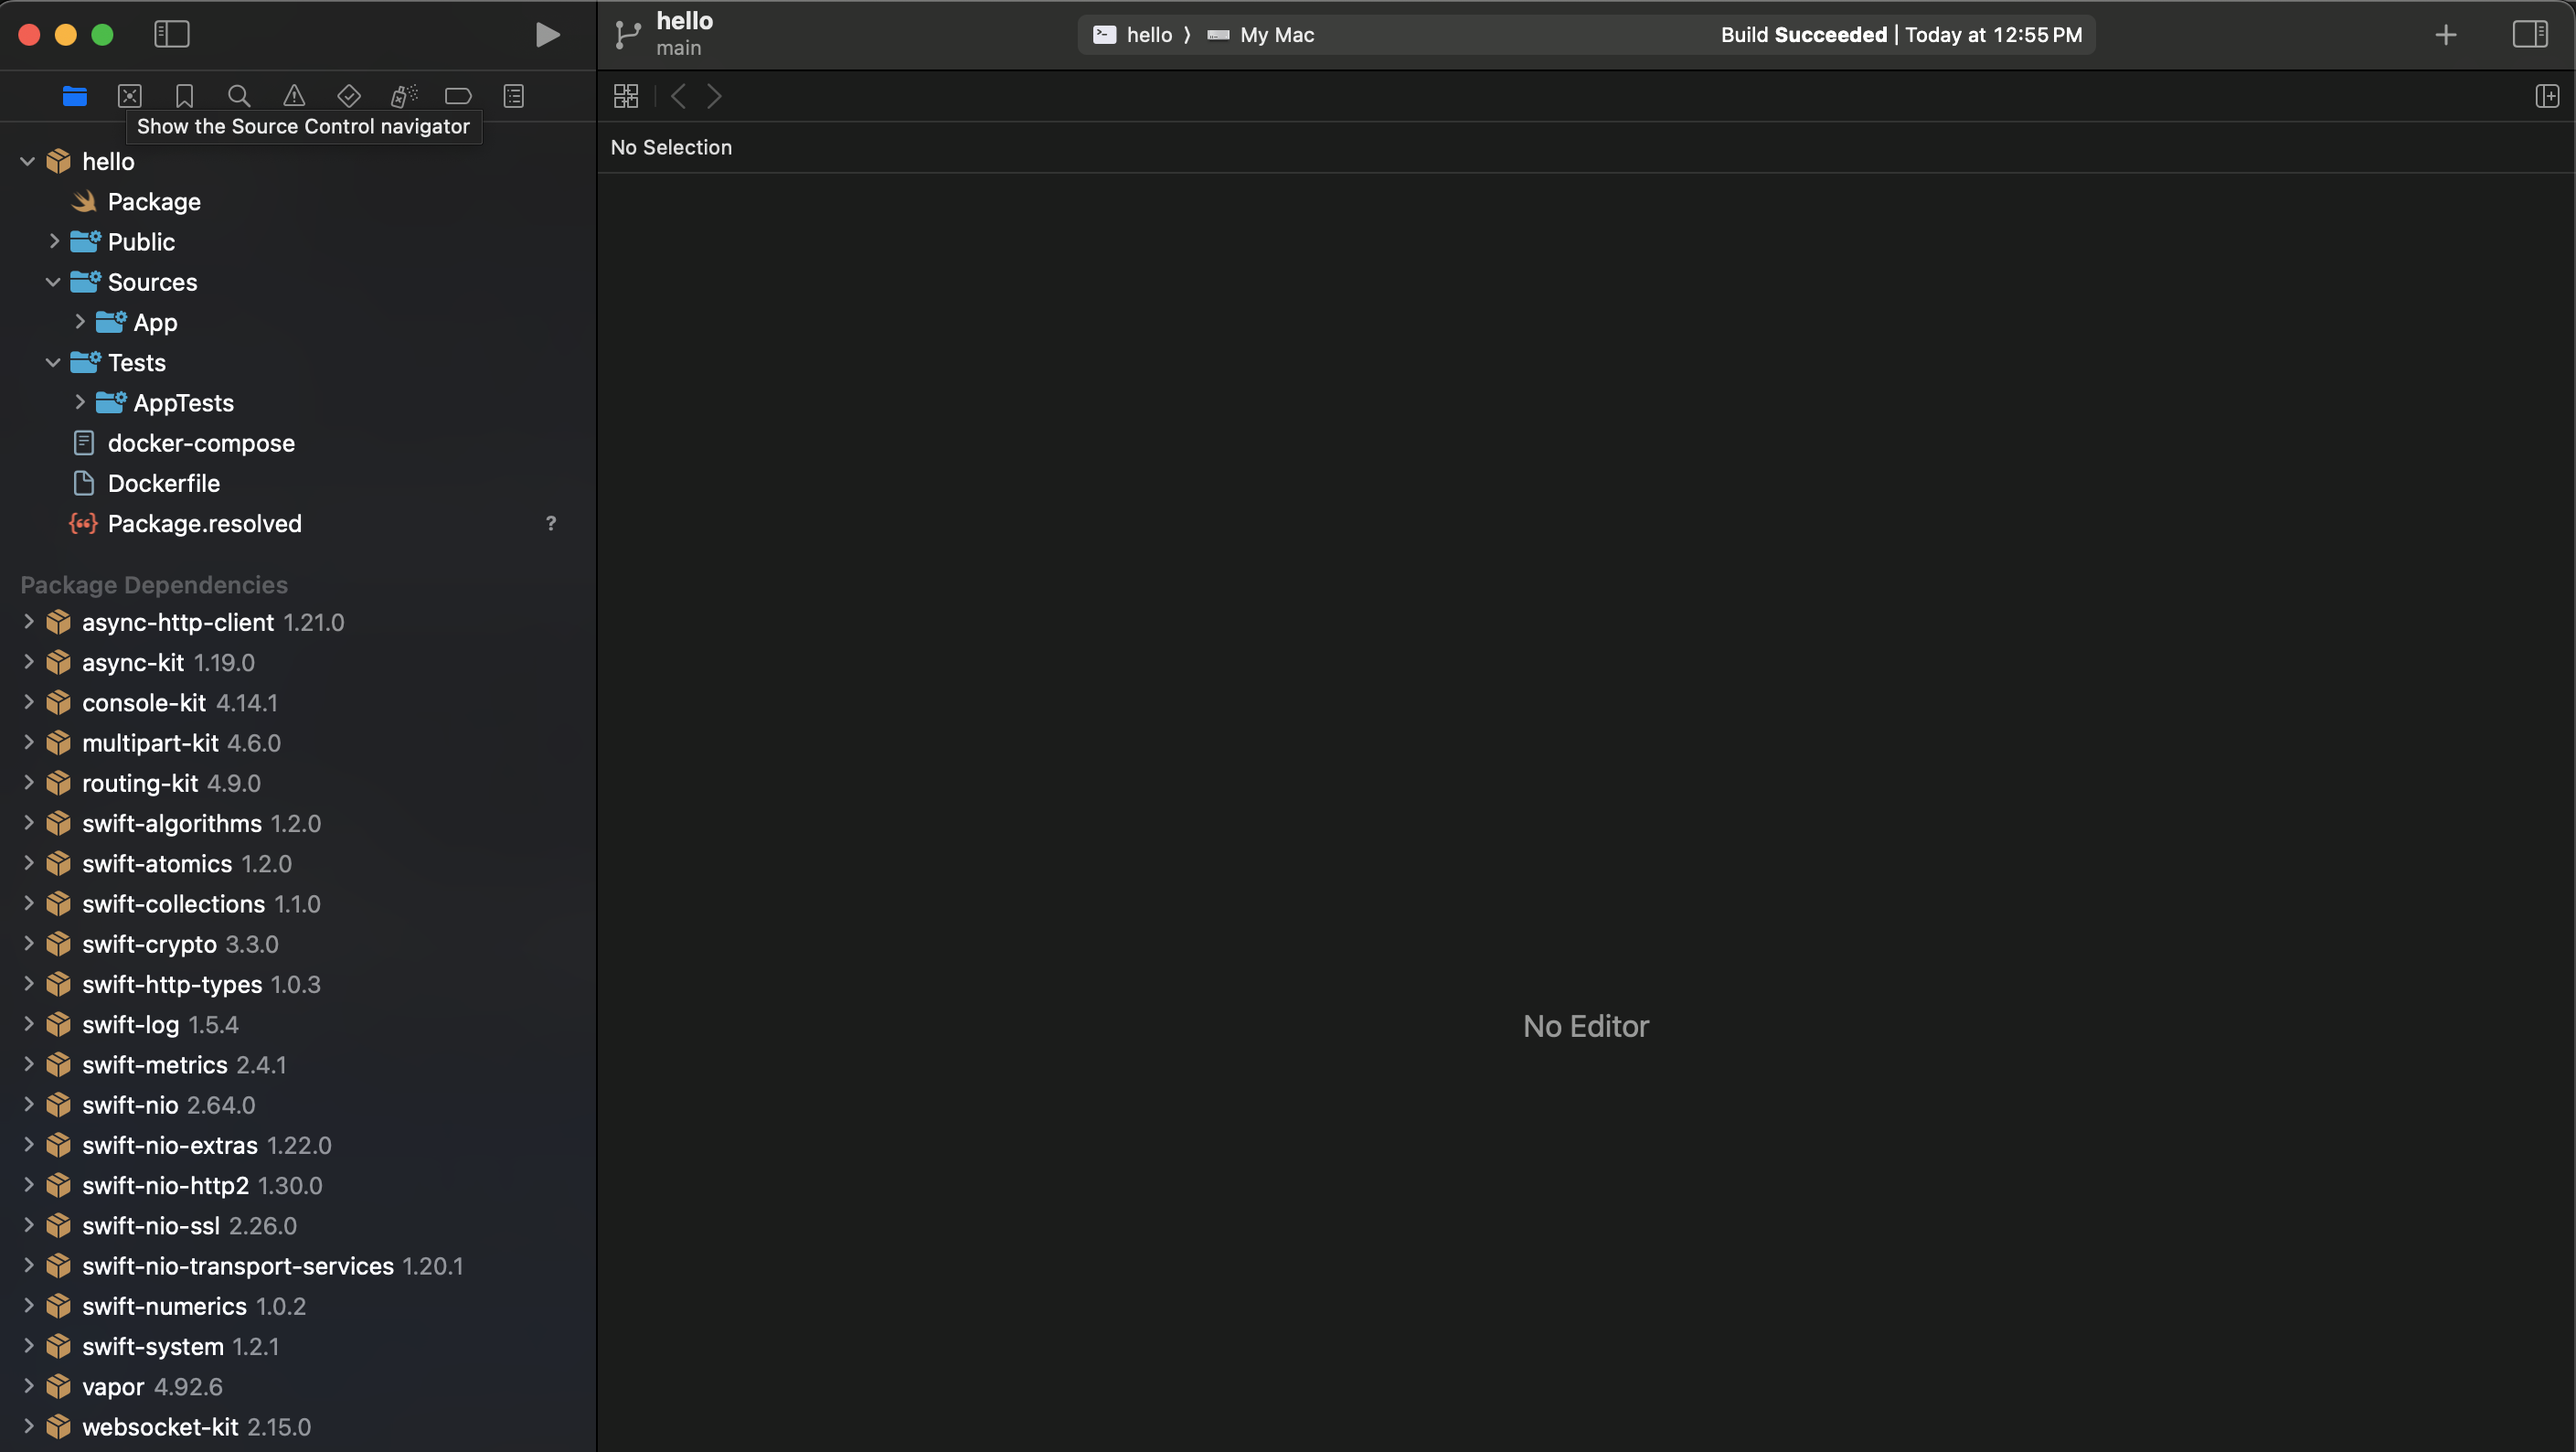Show the Report navigator icon
2576x1452 pixels.
513,96
